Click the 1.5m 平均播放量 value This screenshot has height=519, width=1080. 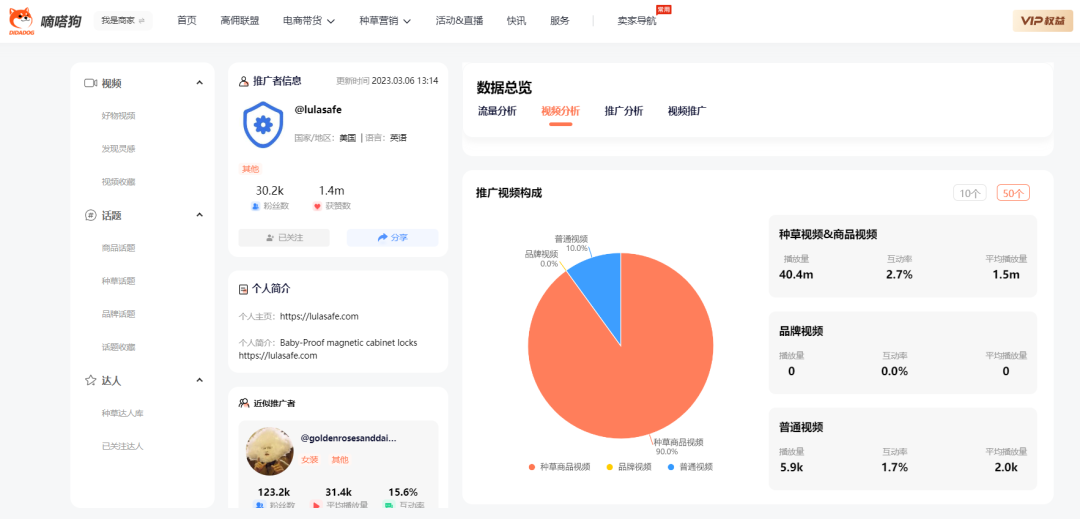1006,275
